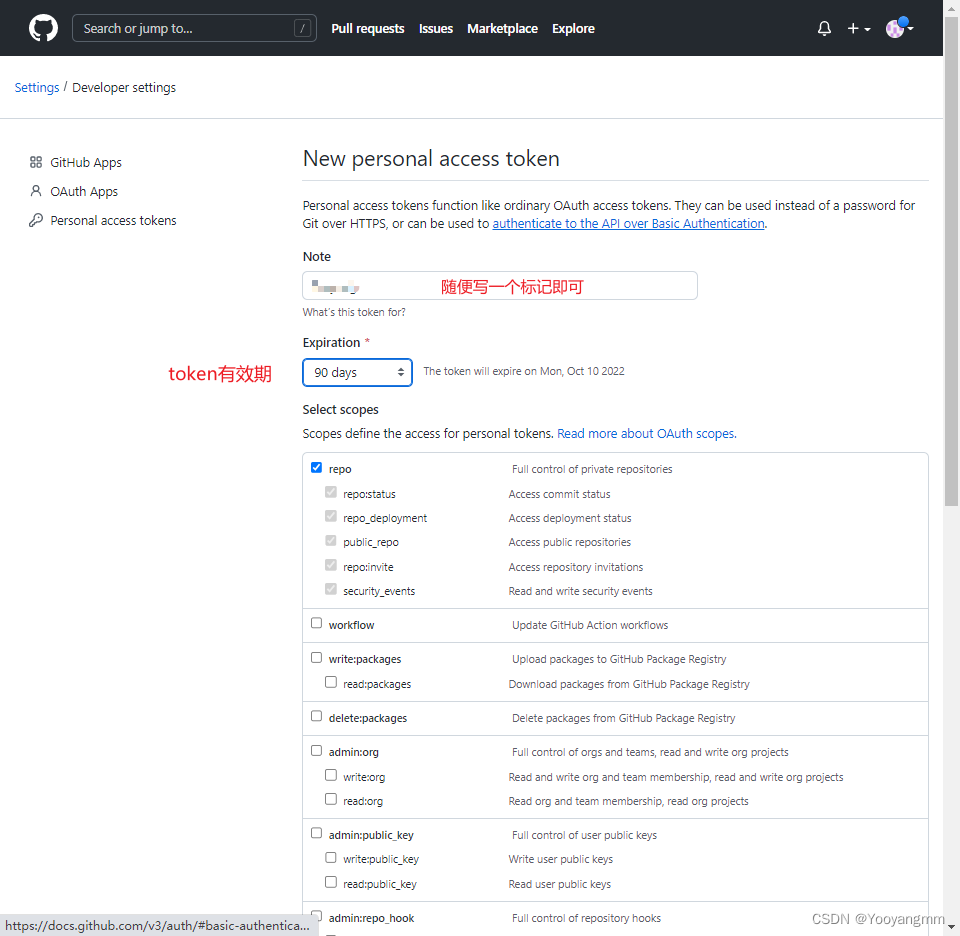The height and width of the screenshot is (936, 960).
Task: Click the 'Delete packages from GitHub Package Registry' text
Action: 623,718
